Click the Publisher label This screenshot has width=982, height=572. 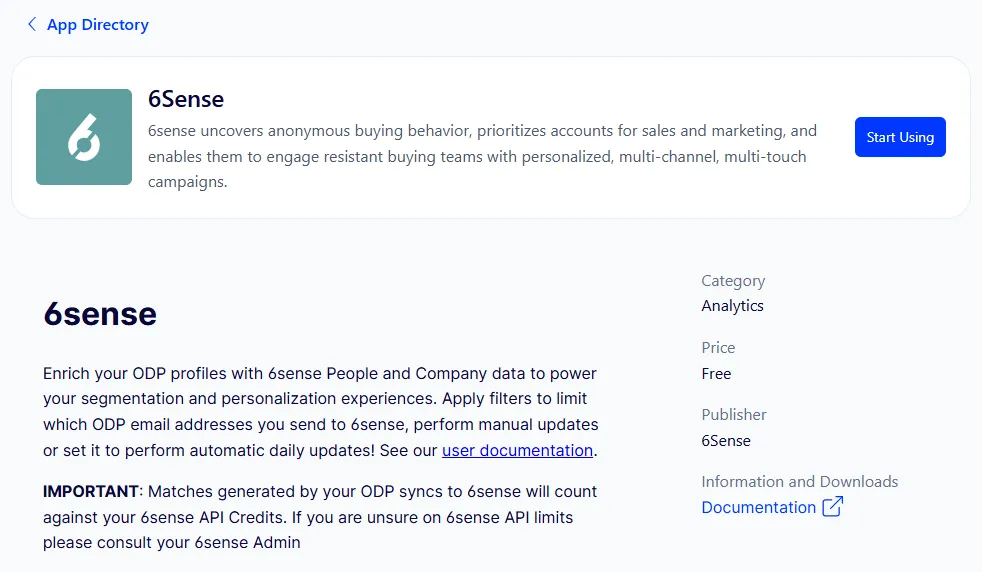(734, 415)
